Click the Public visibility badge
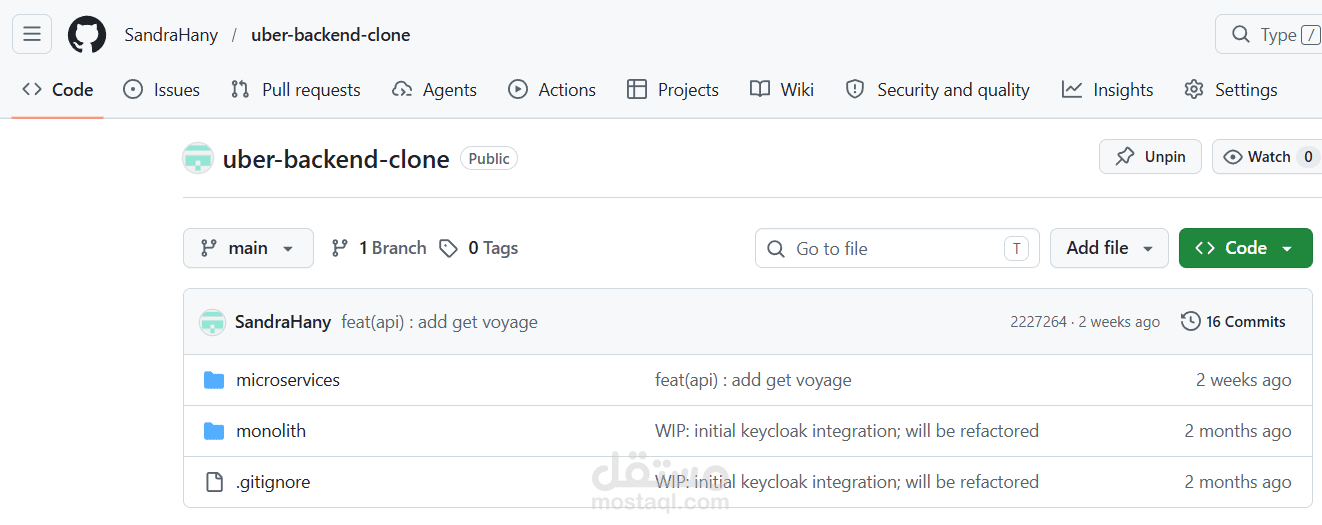 pos(489,158)
